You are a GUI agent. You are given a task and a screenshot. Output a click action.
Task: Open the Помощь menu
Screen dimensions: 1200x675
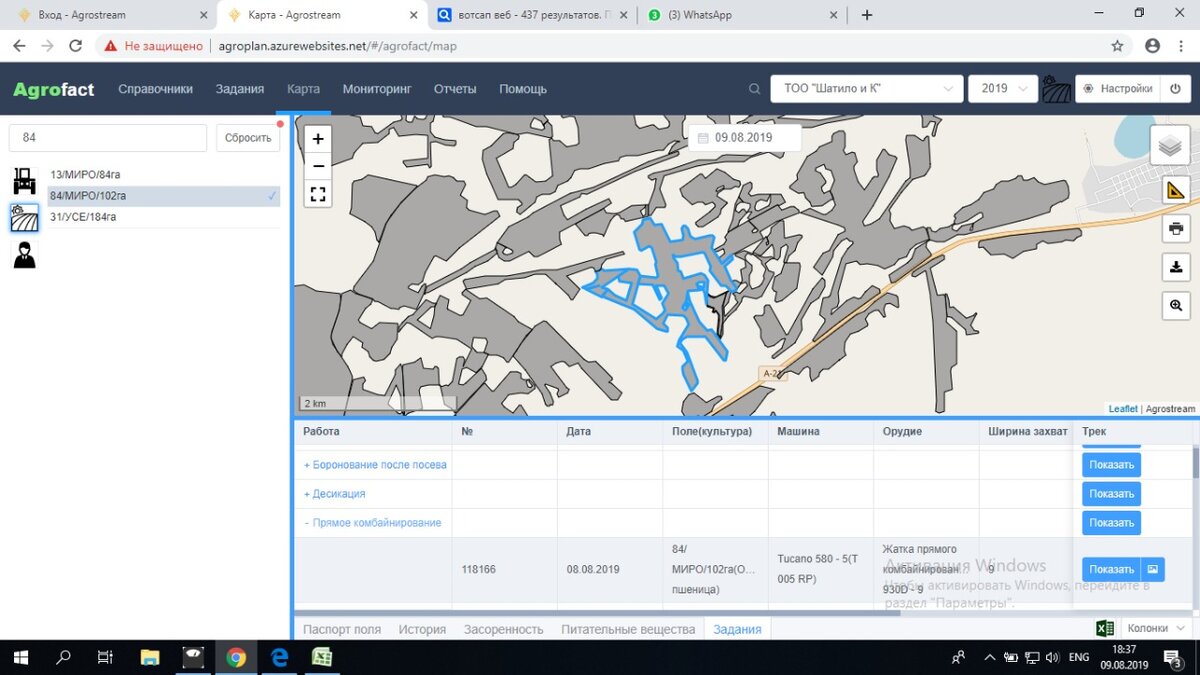[x=523, y=89]
